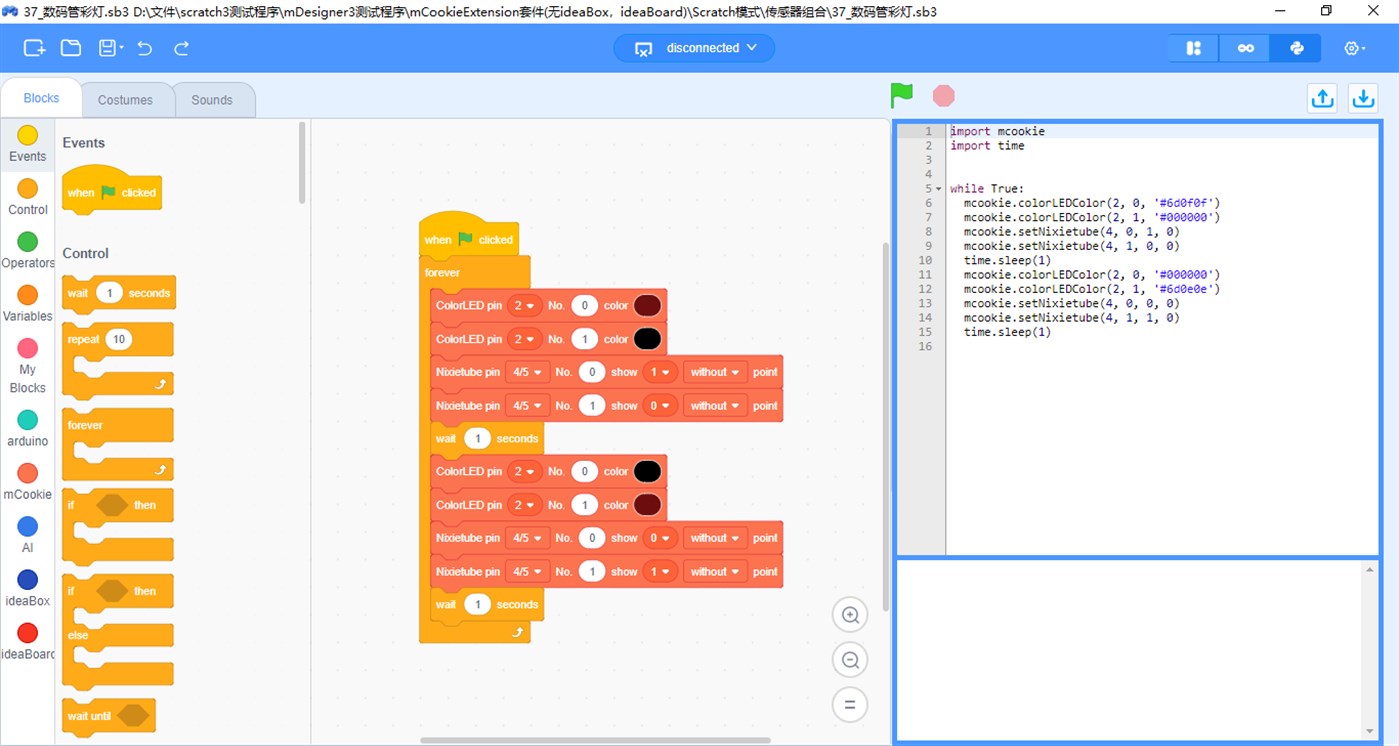Redo the last action
The width and height of the screenshot is (1399, 746).
(180, 47)
